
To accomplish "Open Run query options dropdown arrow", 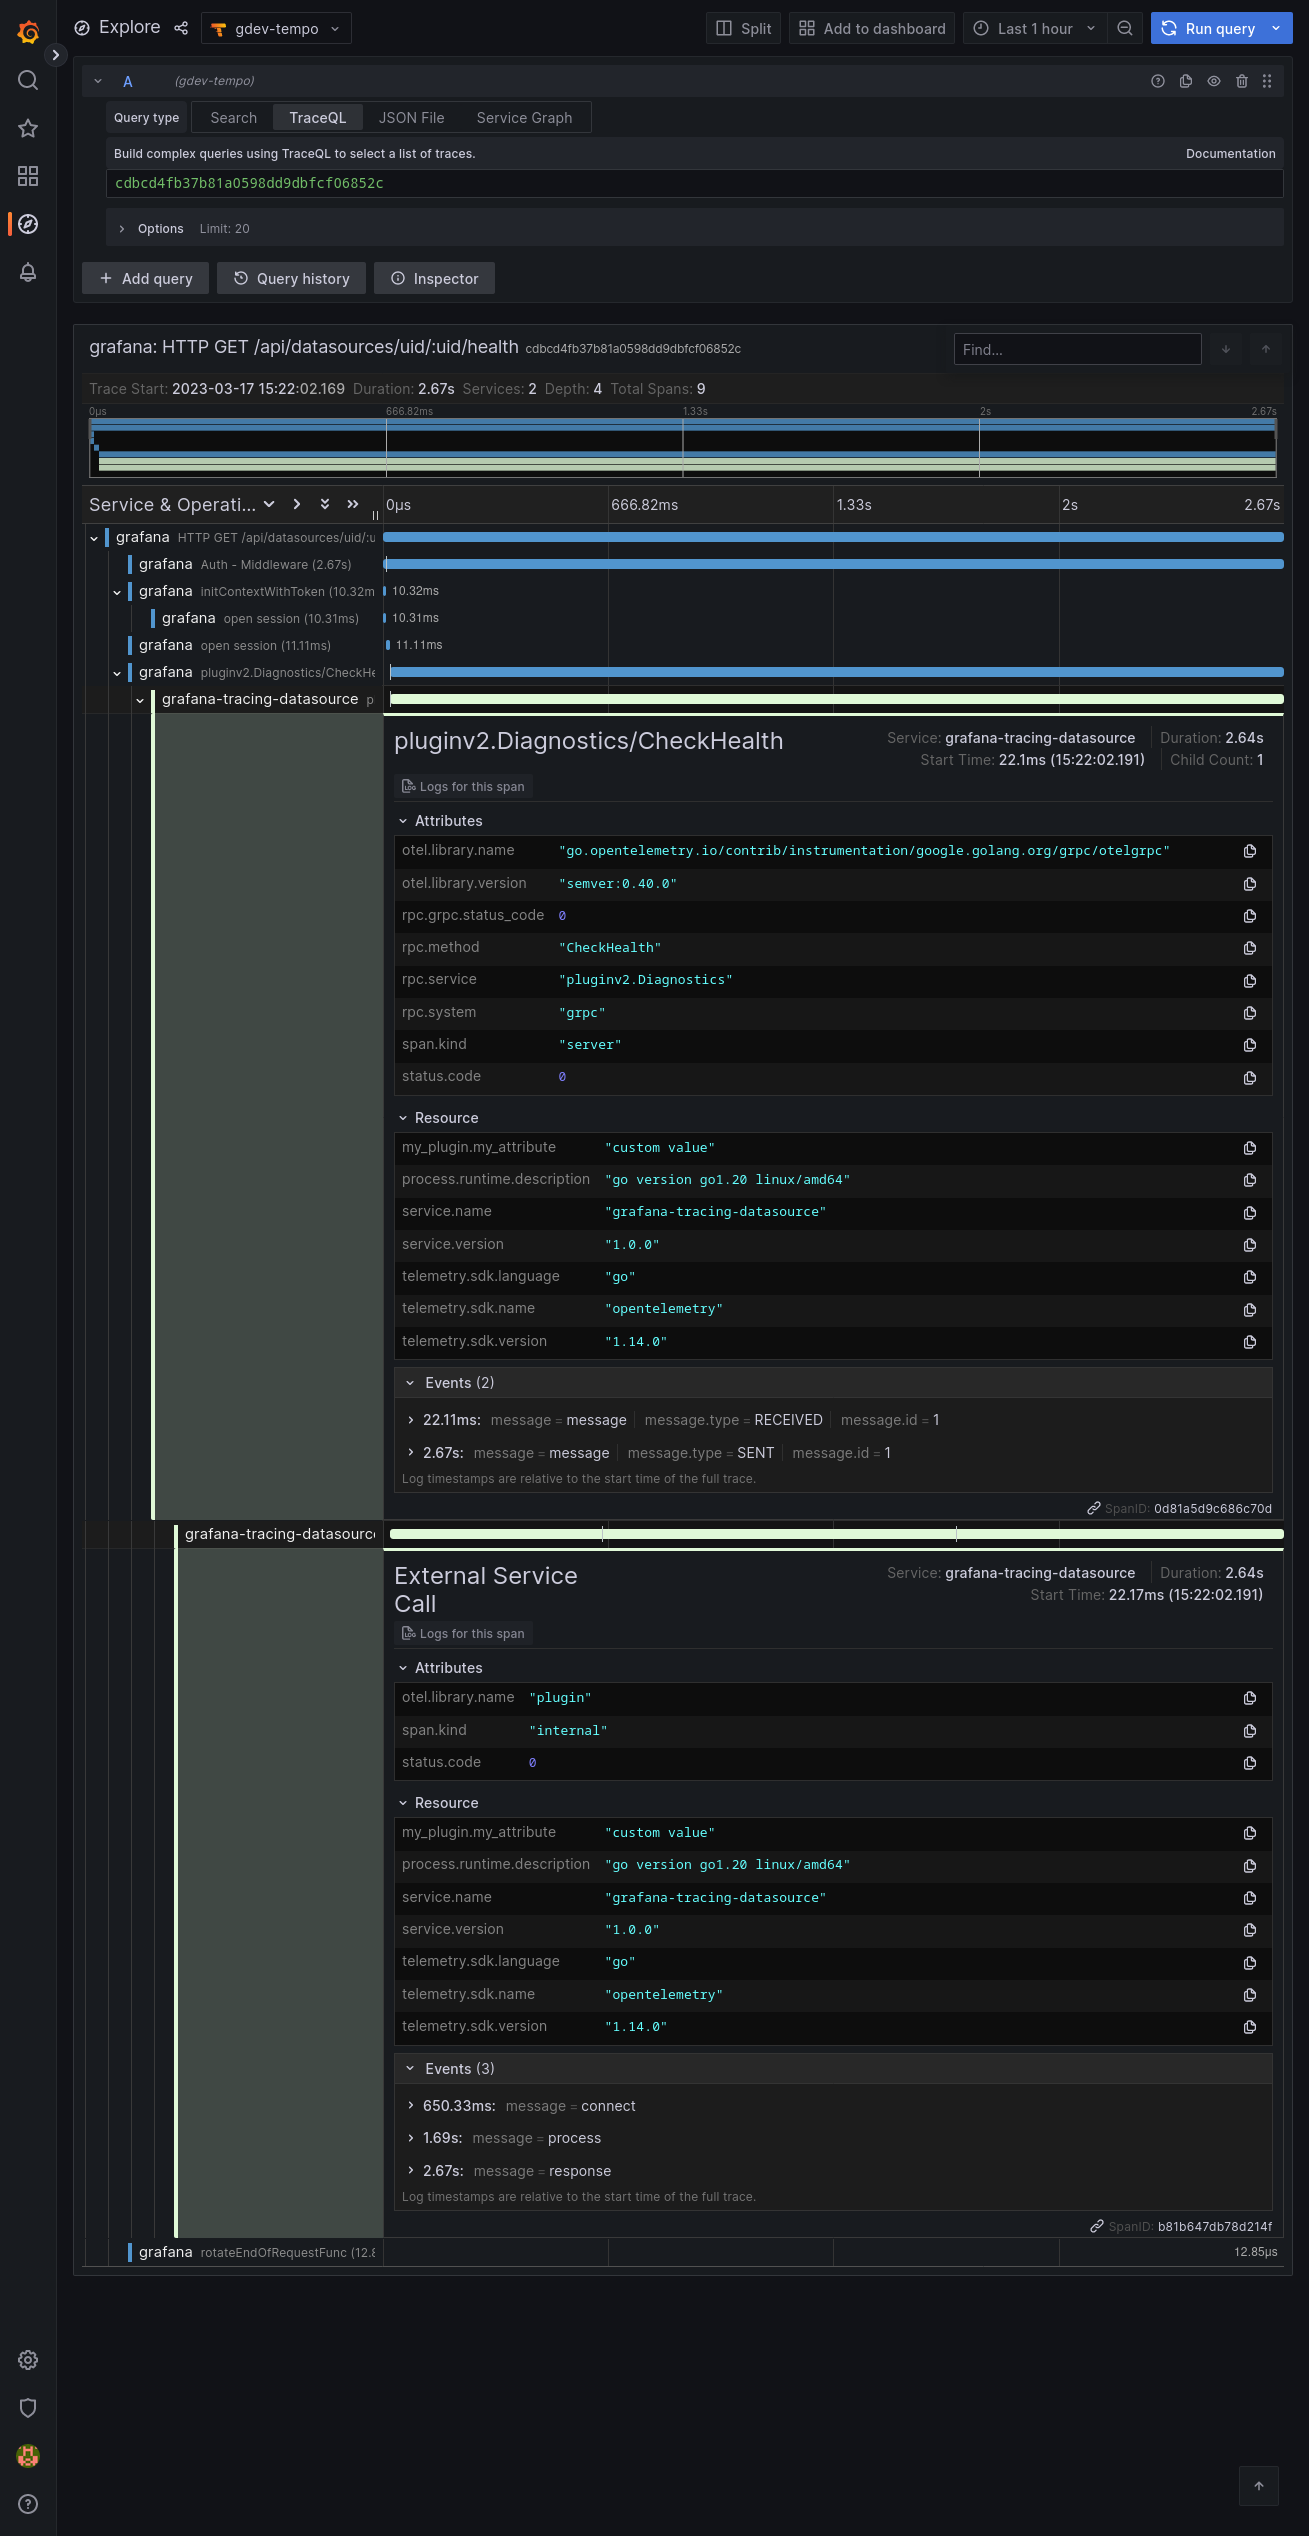I will click(x=1277, y=28).
